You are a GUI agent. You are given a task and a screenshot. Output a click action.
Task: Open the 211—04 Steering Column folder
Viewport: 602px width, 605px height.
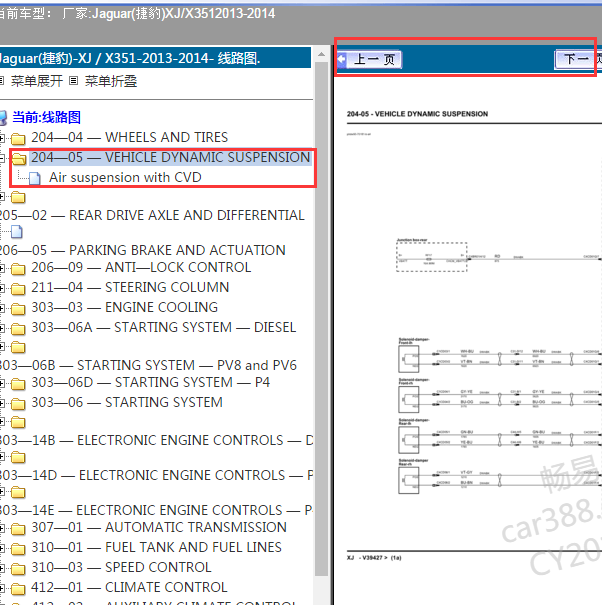[x=130, y=287]
